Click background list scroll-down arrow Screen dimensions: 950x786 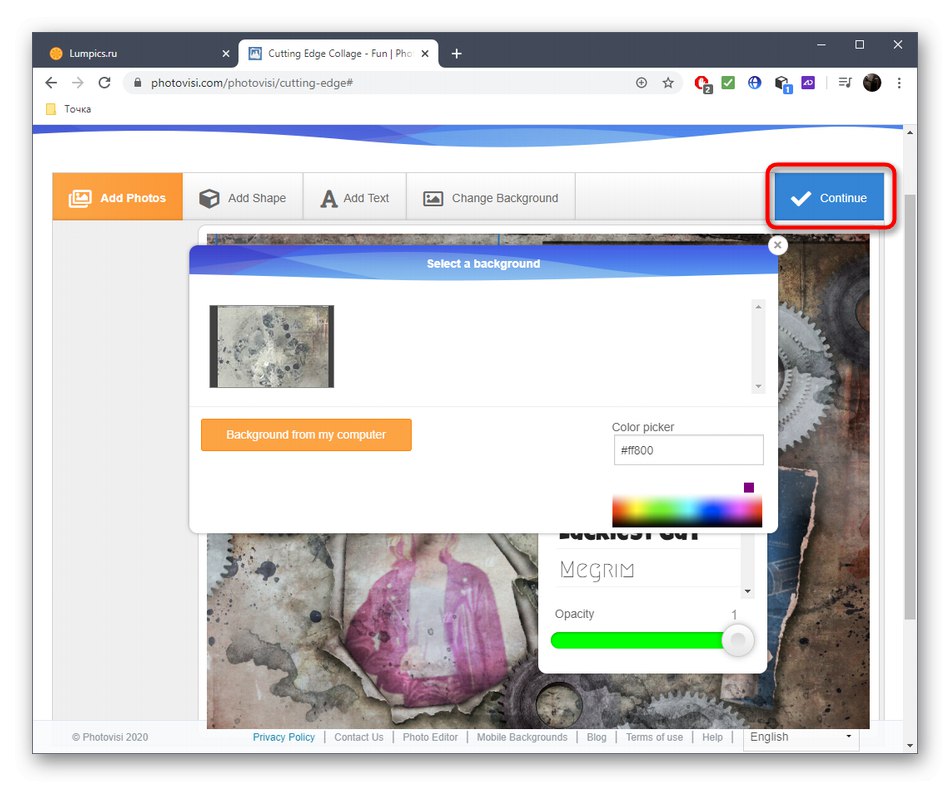click(x=758, y=387)
